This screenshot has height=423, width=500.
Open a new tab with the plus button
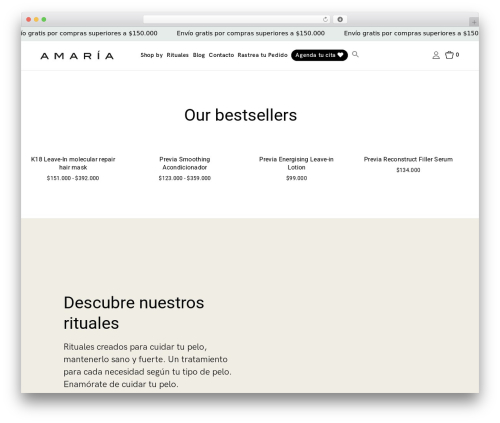[x=474, y=22]
